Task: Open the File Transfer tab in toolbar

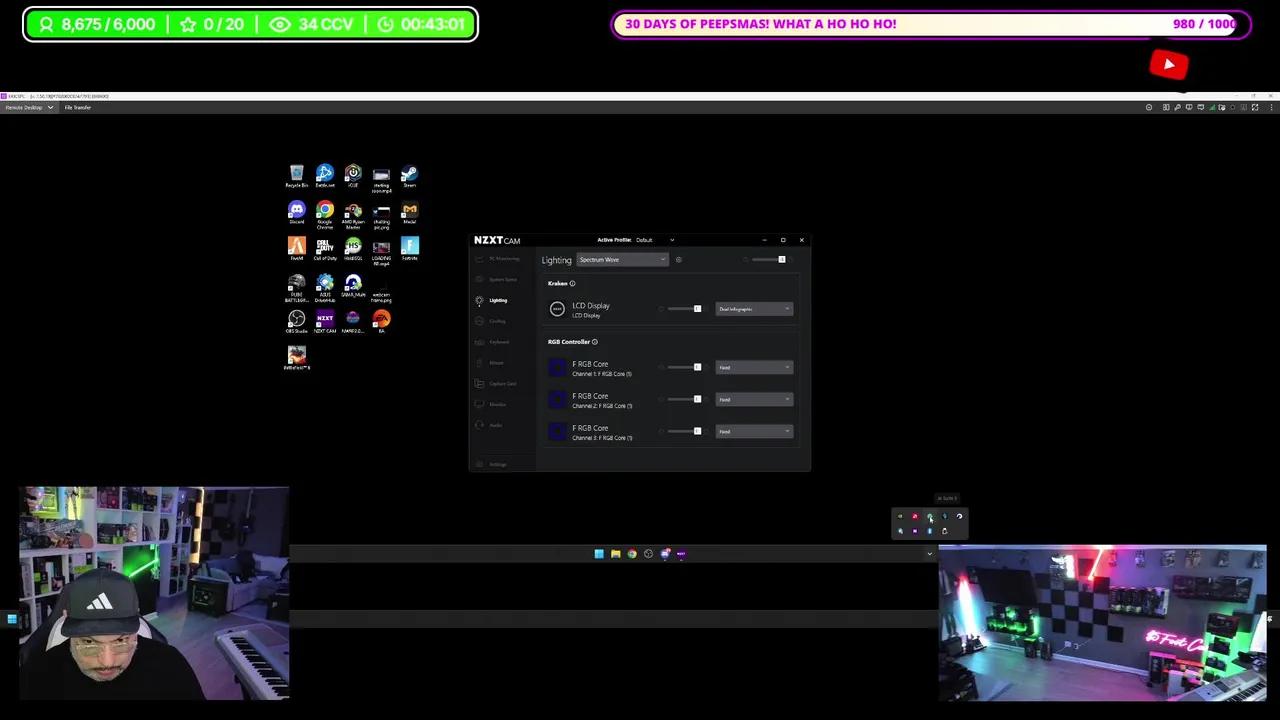Action: point(78,107)
